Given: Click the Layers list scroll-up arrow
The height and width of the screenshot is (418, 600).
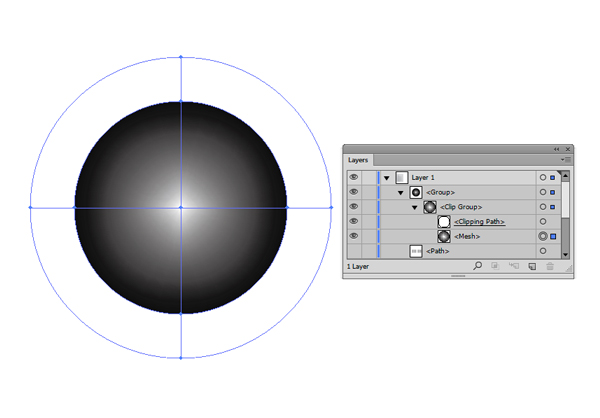Looking at the screenshot, I should pos(565,176).
